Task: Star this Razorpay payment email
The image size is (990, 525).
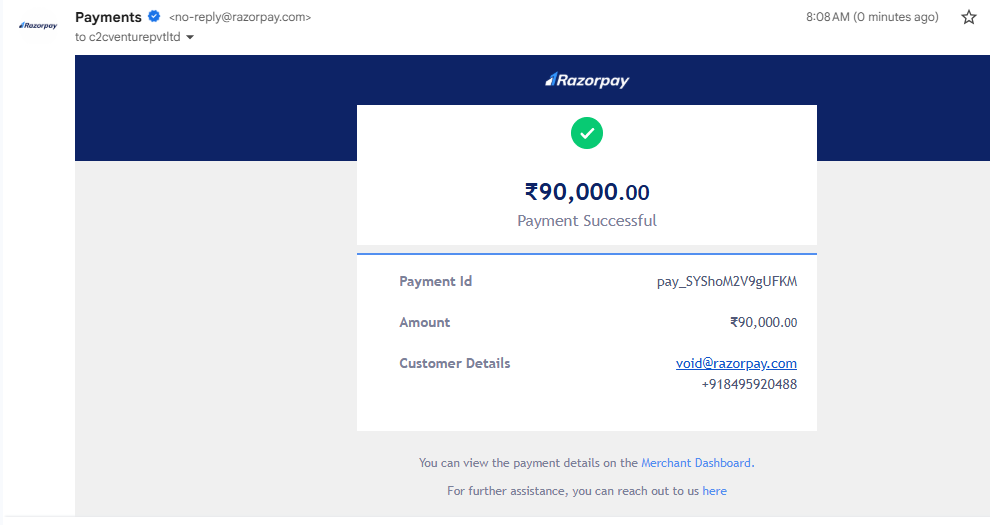Action: (x=968, y=17)
